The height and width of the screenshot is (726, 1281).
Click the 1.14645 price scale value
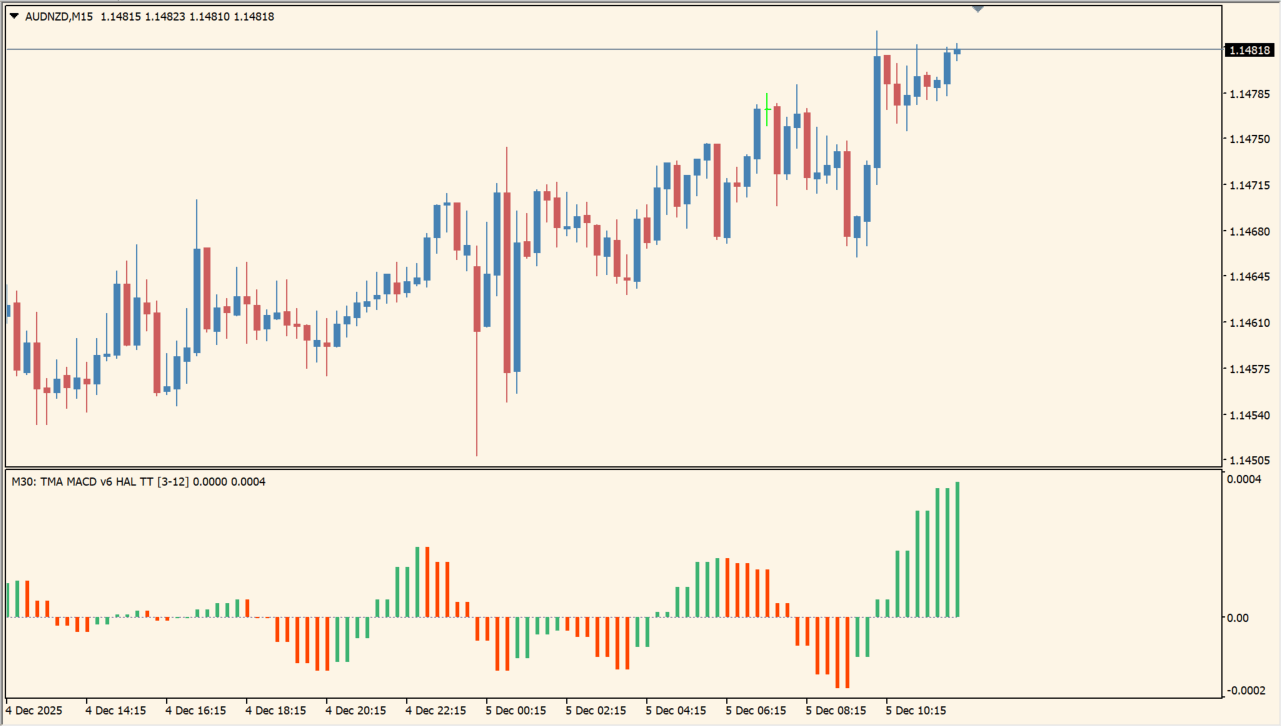(1249, 277)
